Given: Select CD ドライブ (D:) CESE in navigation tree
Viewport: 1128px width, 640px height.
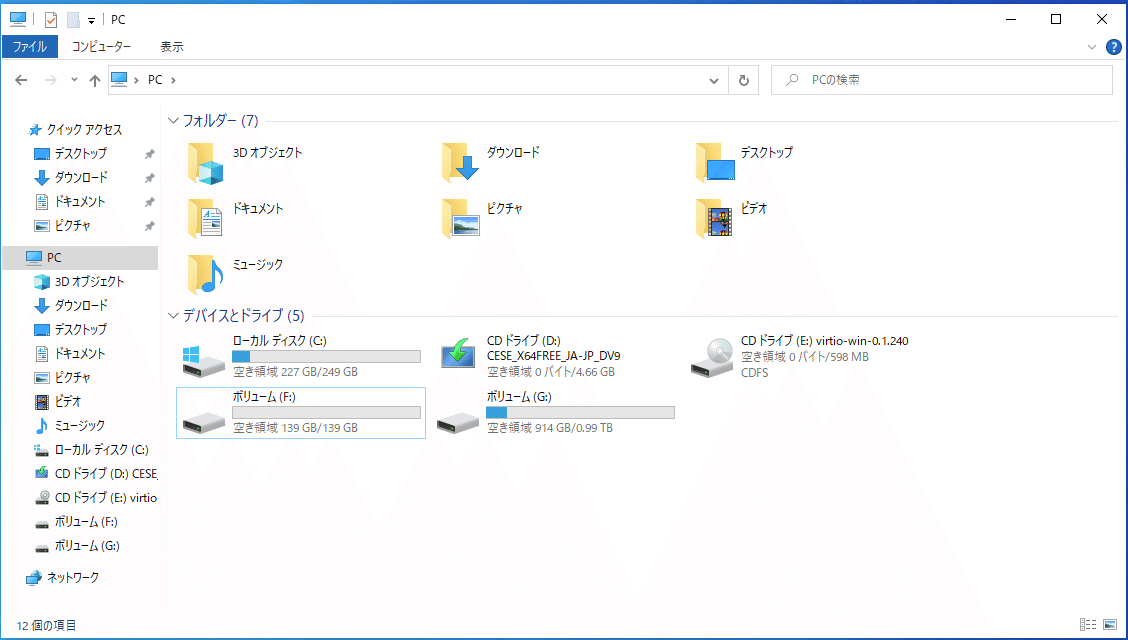Looking at the screenshot, I should pyautogui.click(x=106, y=473).
